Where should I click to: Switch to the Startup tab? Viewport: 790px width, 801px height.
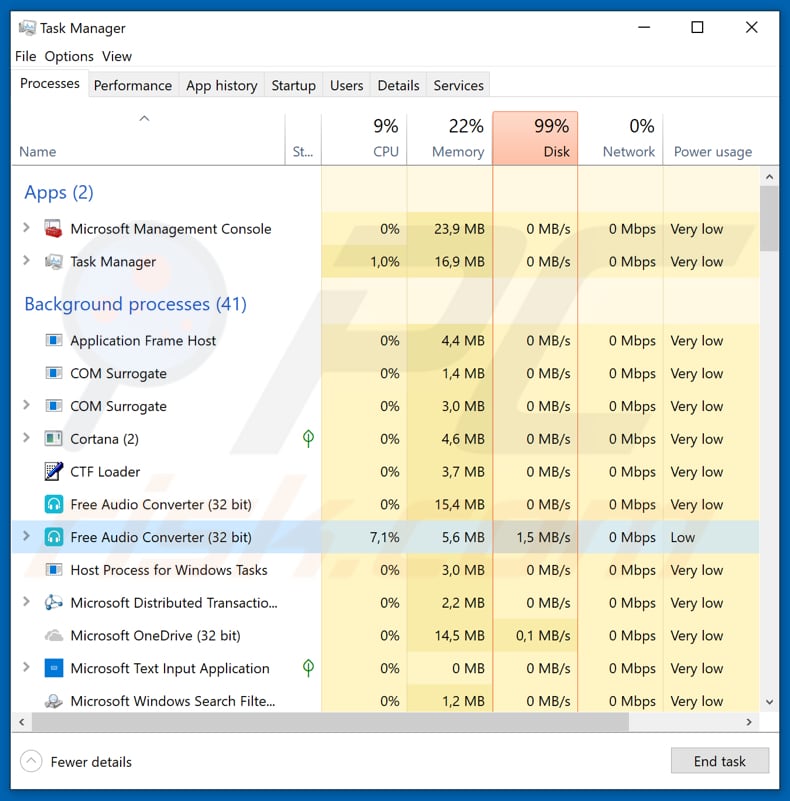coord(293,85)
